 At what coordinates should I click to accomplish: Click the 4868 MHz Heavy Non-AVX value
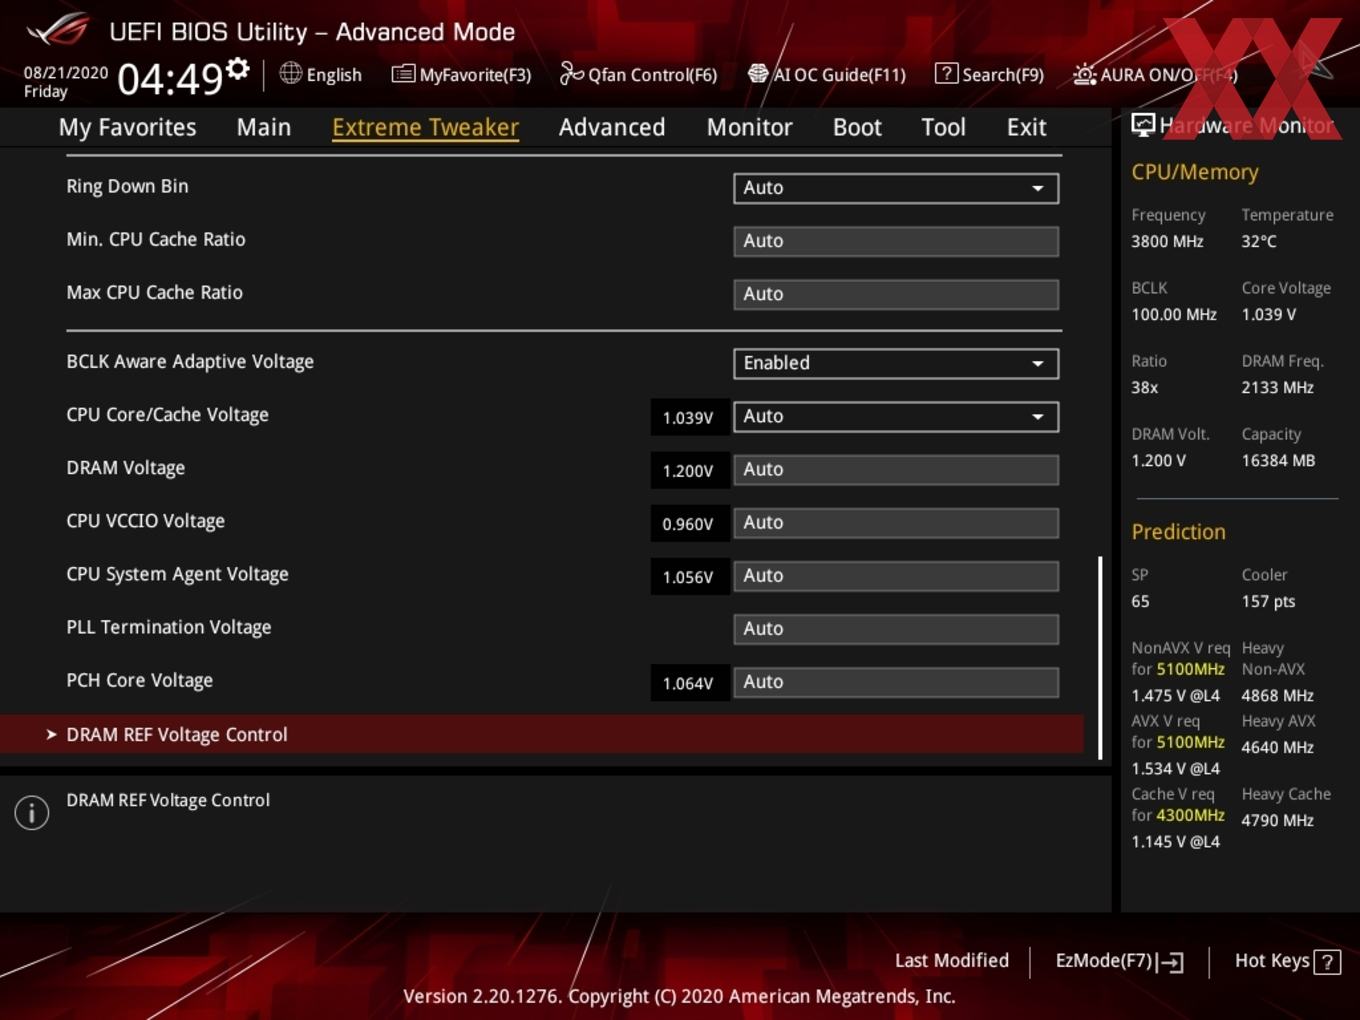click(x=1277, y=695)
